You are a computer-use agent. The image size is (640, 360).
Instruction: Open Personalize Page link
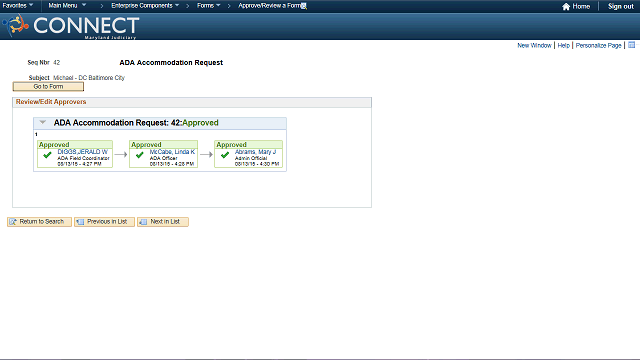[x=598, y=45]
